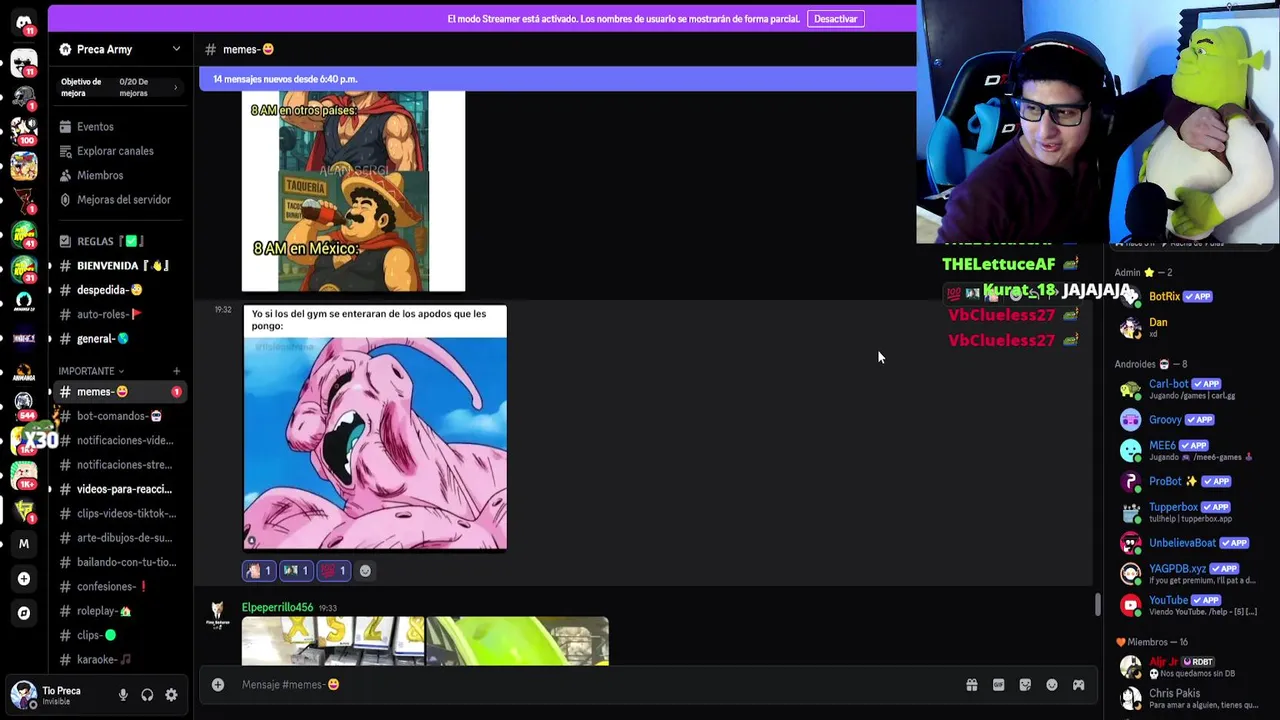Screen dimensions: 1280x720
Task: Open the gift icon in message bar
Action: tap(971, 685)
